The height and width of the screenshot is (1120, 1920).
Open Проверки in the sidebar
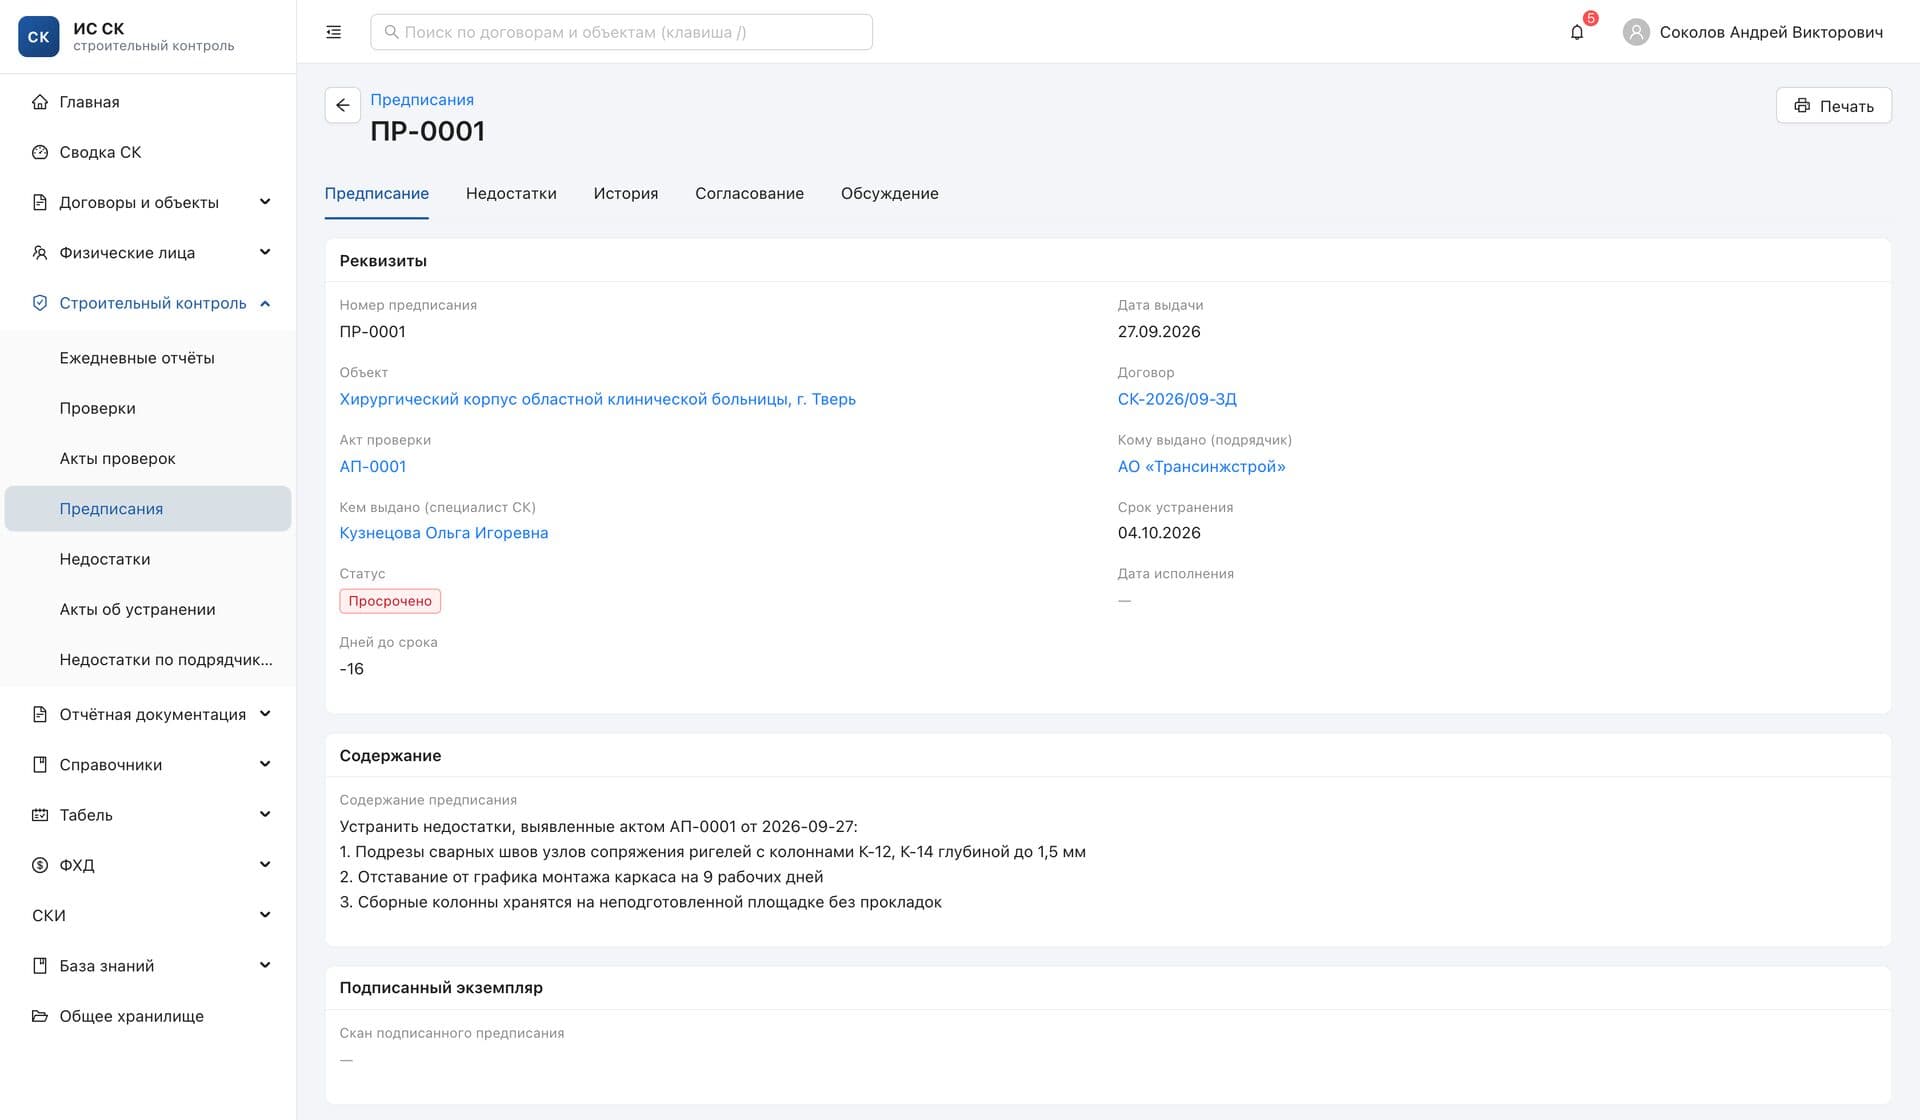tap(148, 408)
